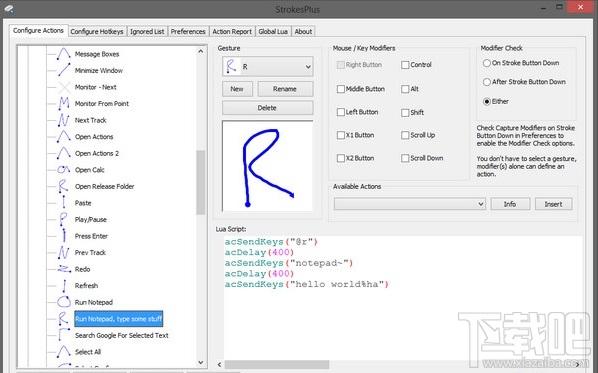
Task: Click the gesture icon beside Open Calc
Action: click(63, 169)
